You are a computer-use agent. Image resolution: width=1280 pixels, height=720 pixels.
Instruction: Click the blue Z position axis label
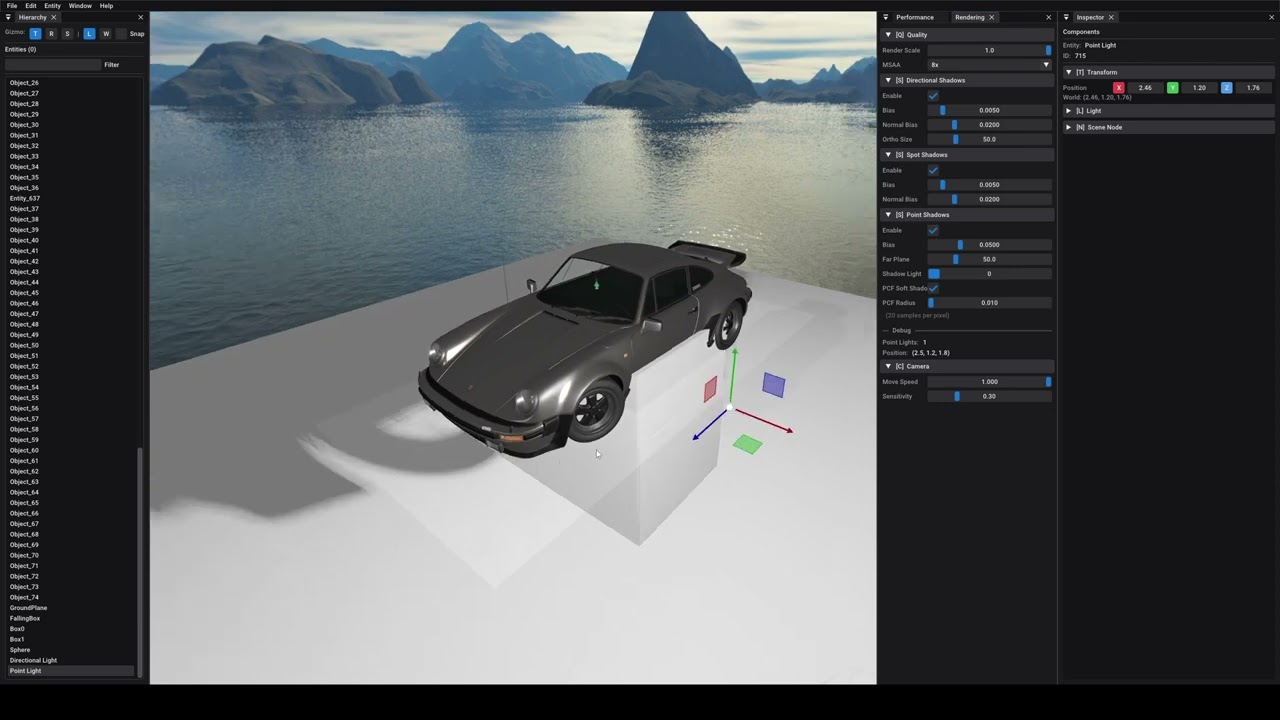click(x=1226, y=88)
